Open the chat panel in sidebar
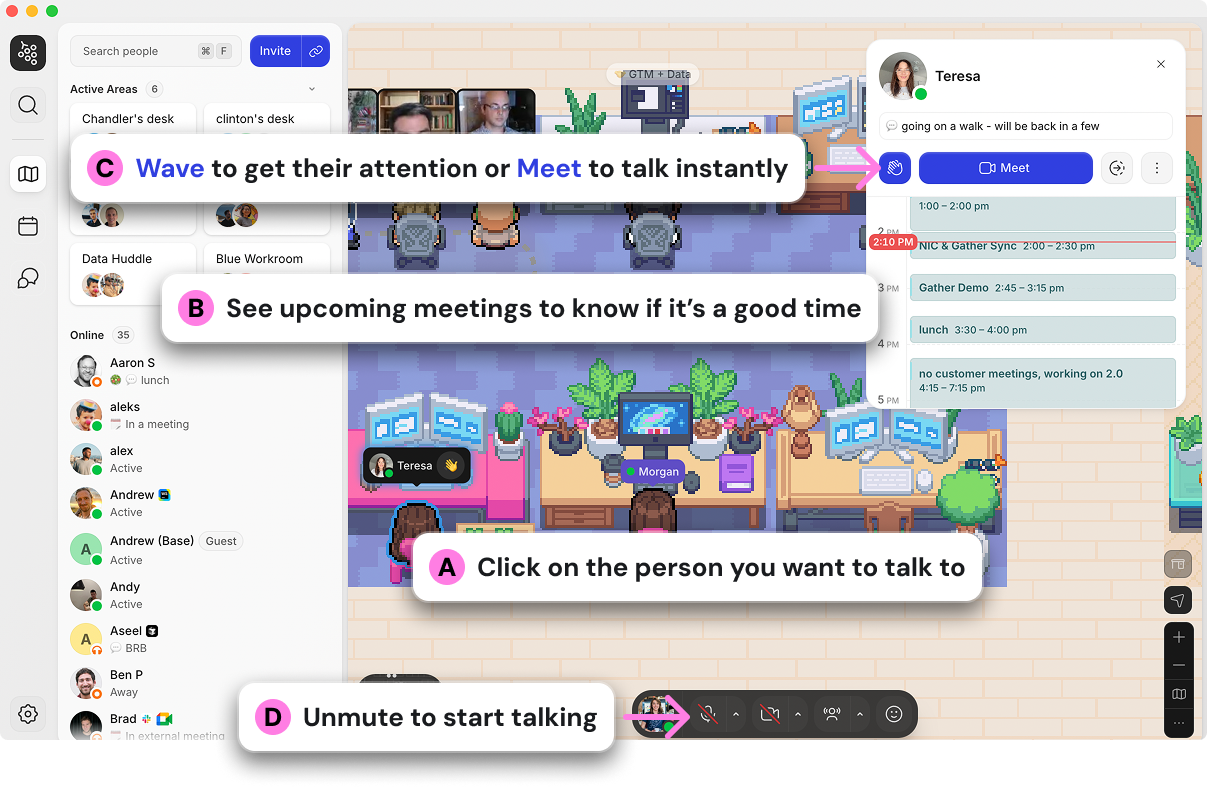The image size is (1207, 788). [27, 278]
